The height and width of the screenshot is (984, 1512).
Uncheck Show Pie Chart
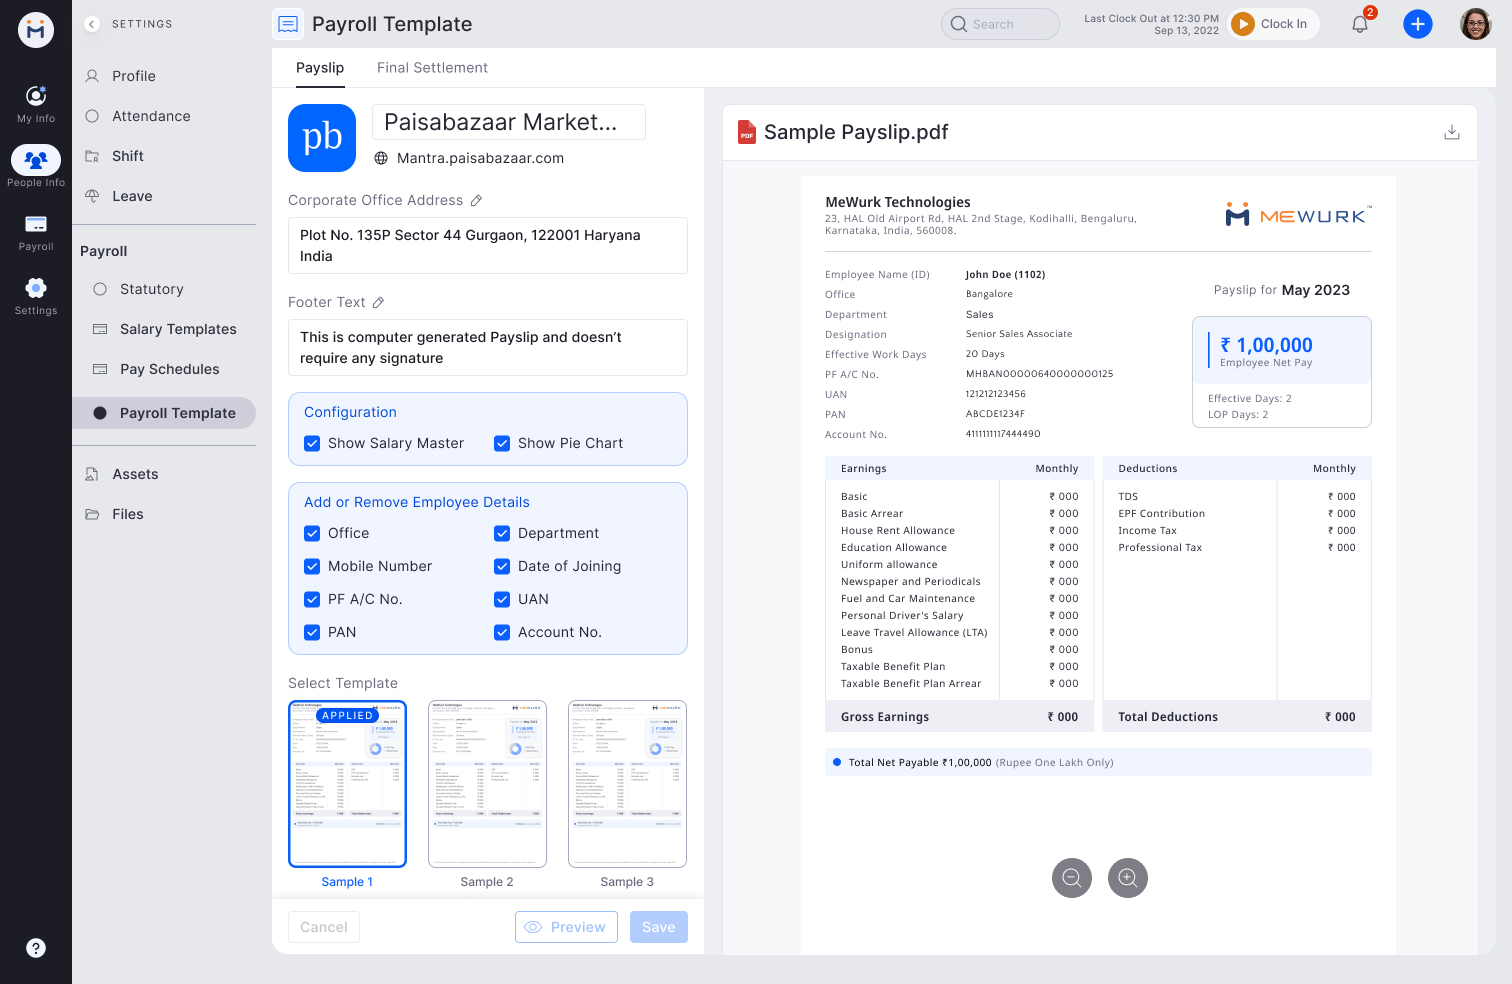501,443
